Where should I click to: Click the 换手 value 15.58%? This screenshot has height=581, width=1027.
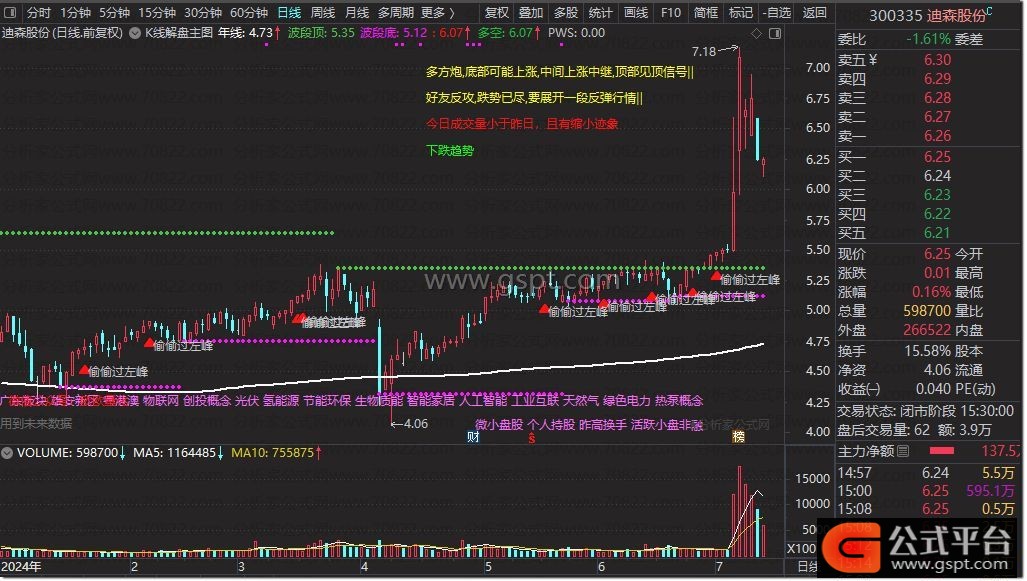[927, 350]
